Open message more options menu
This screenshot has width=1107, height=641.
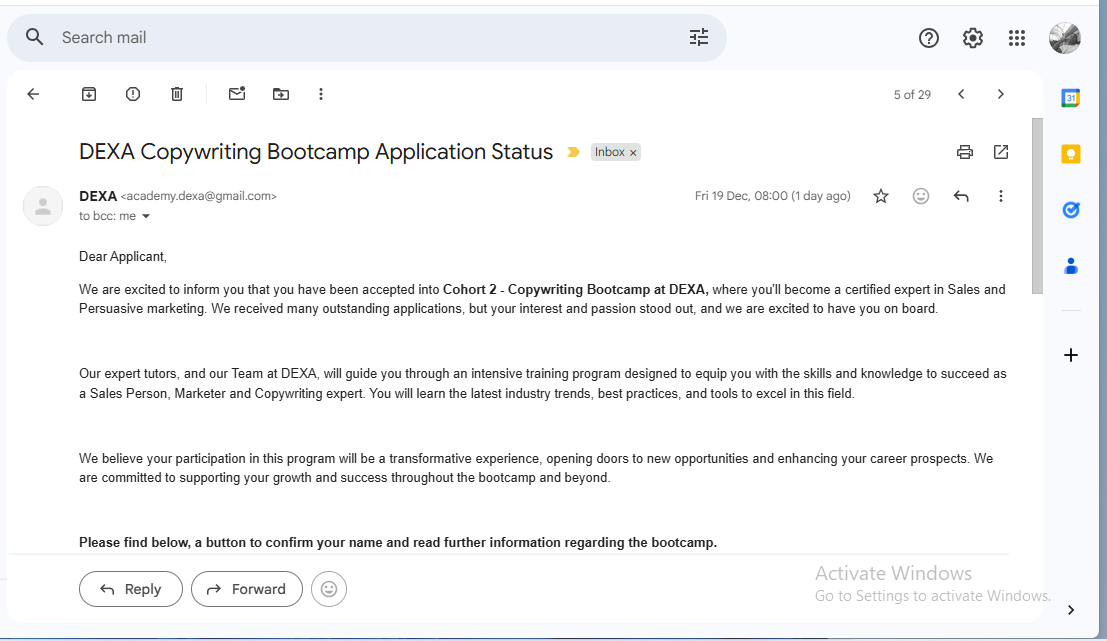coord(1000,196)
